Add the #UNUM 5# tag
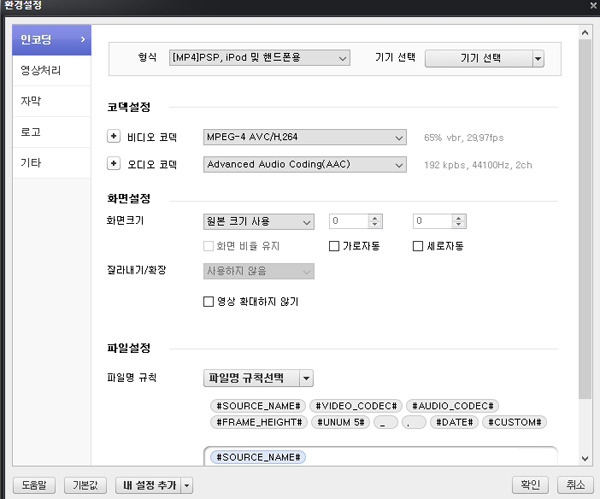Image resolution: width=600 pixels, height=499 pixels. tap(341, 422)
